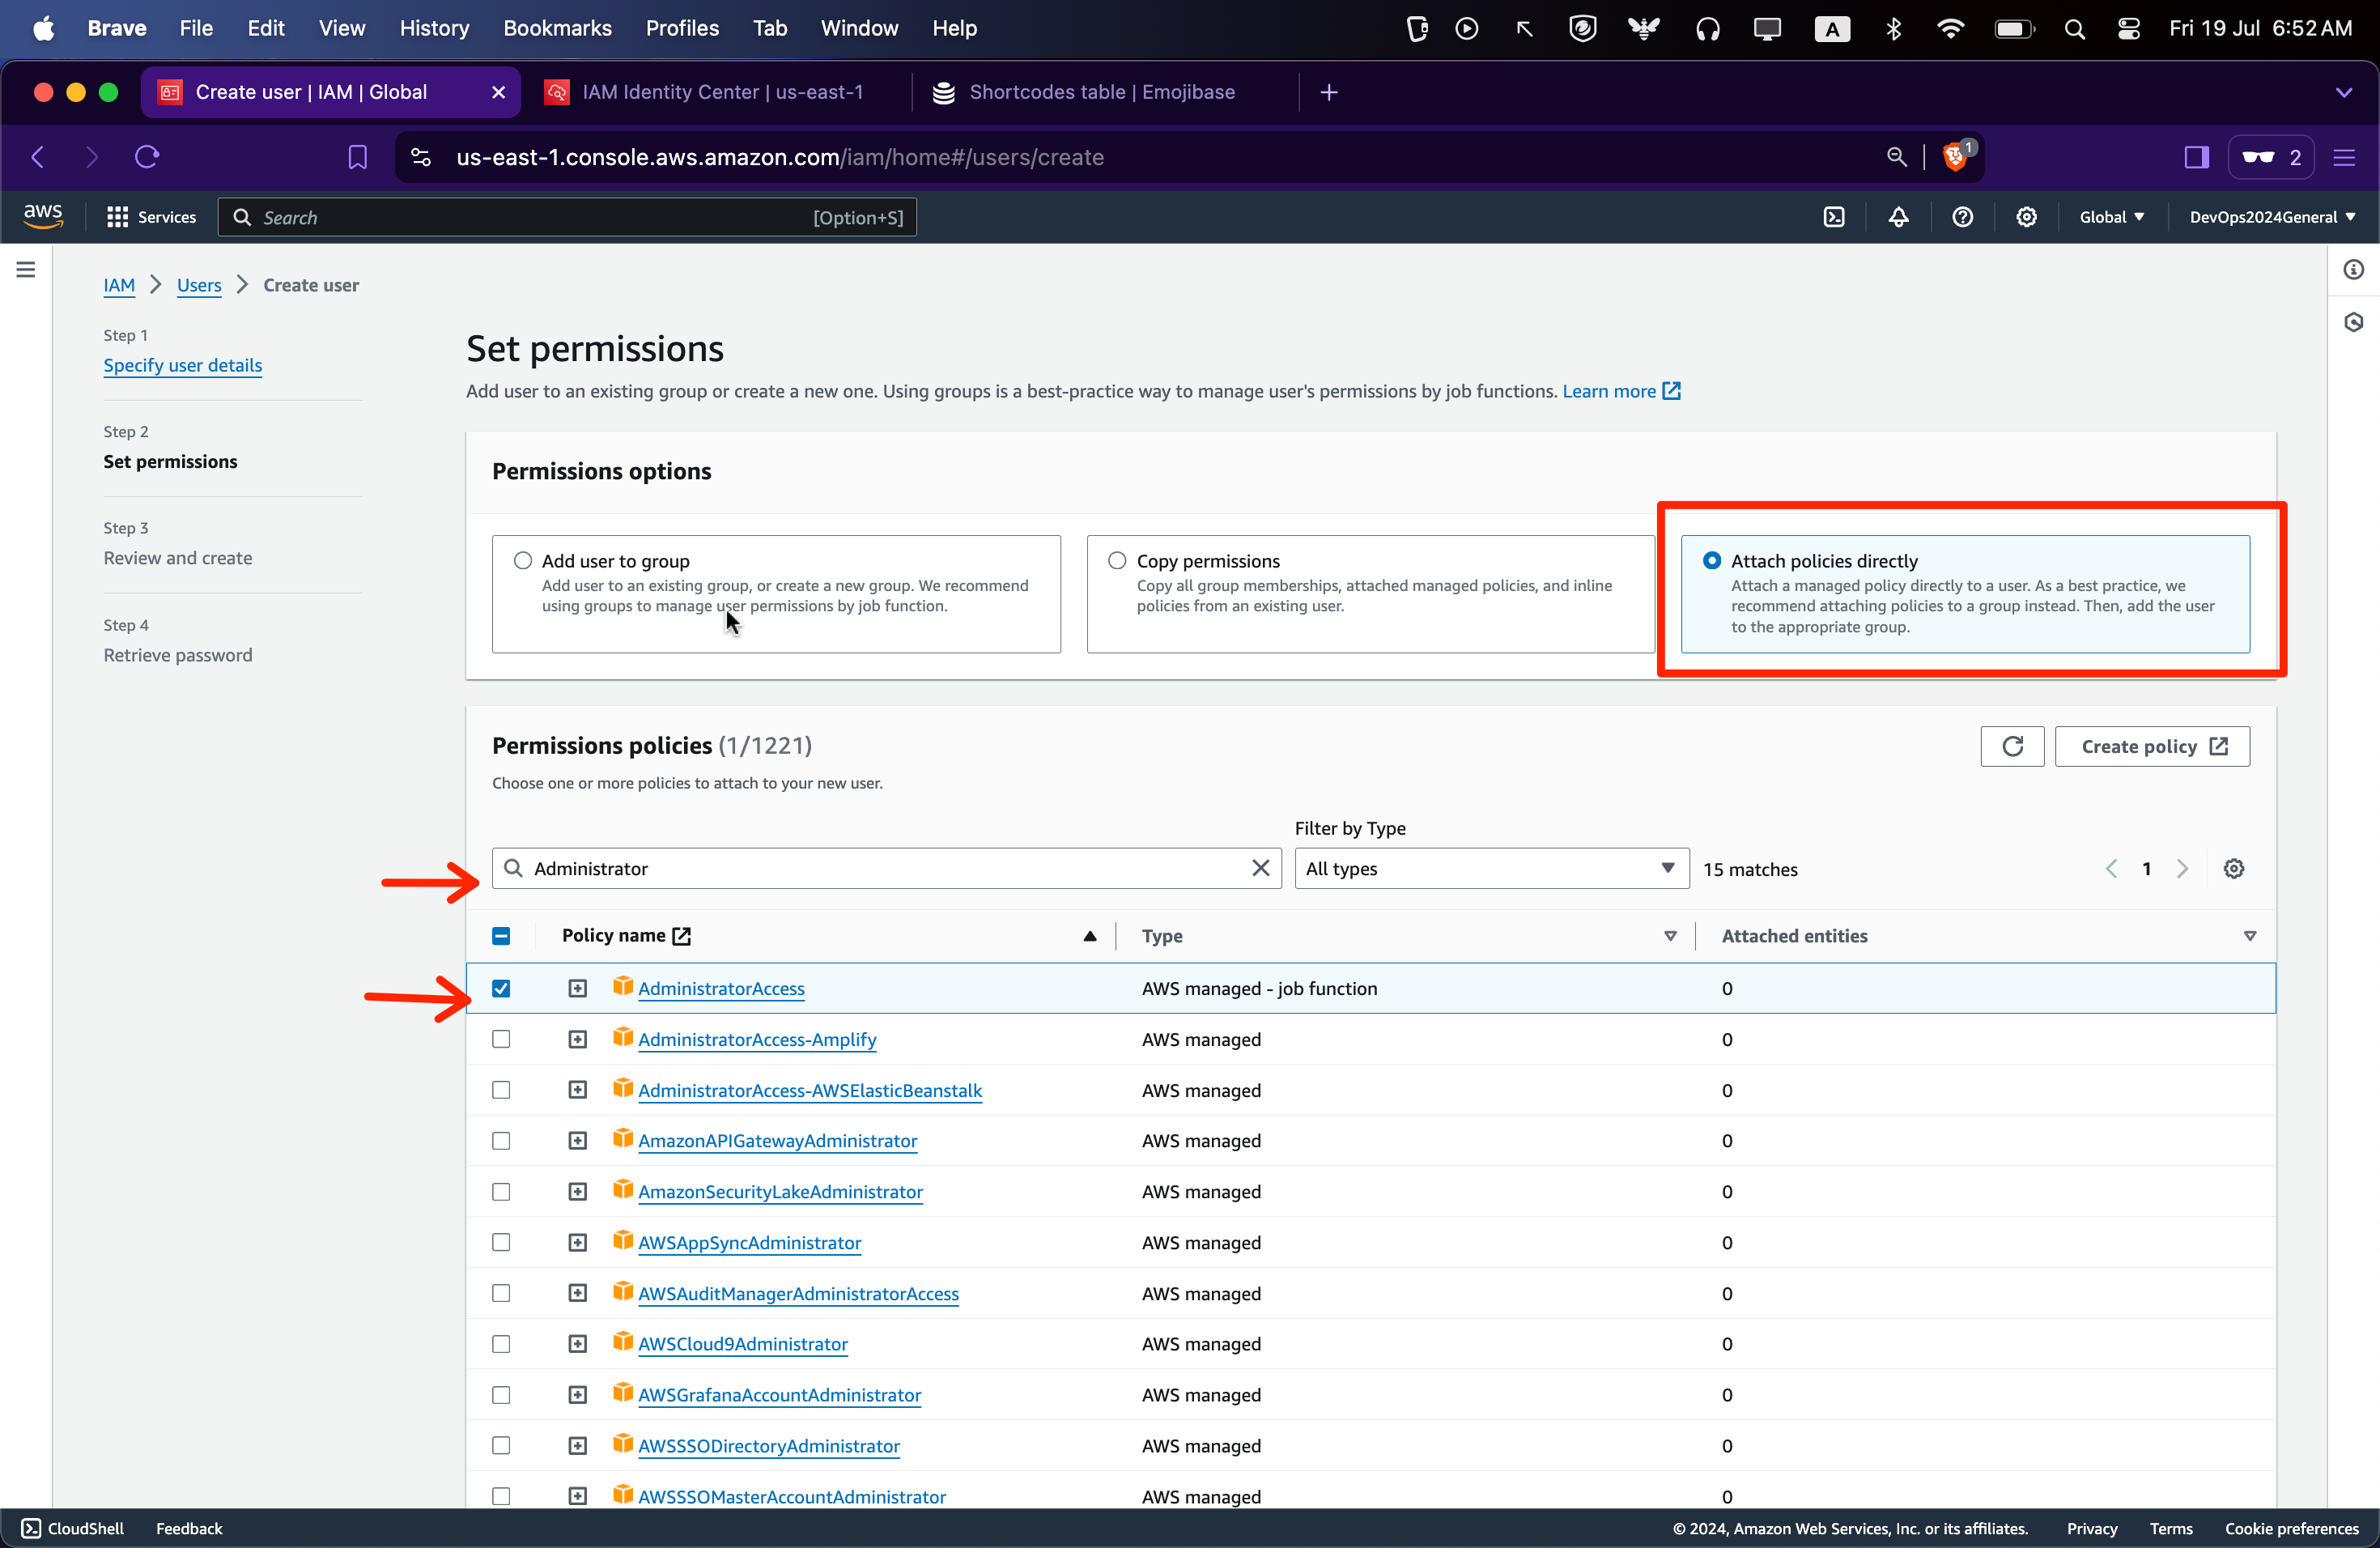Open the Filter by Type dropdown

(1490, 868)
